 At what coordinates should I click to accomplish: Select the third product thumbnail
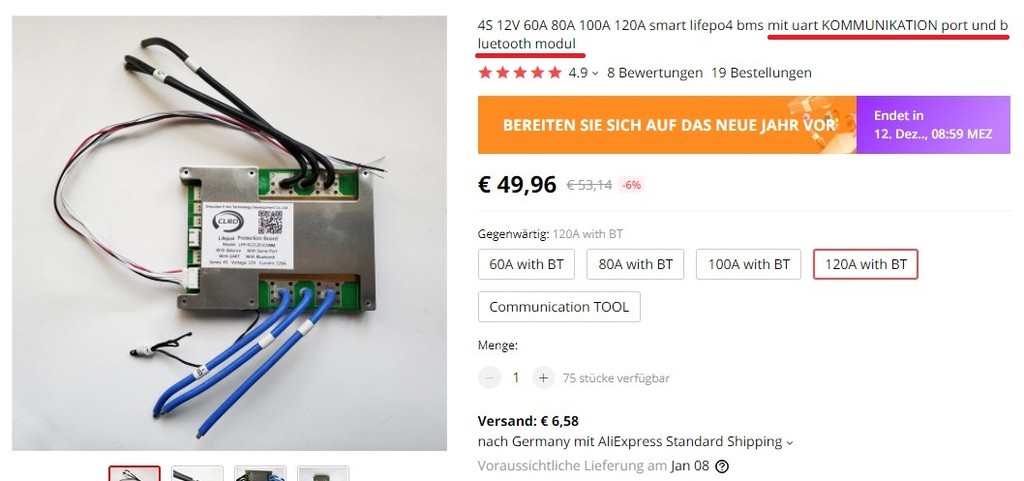[x=260, y=473]
